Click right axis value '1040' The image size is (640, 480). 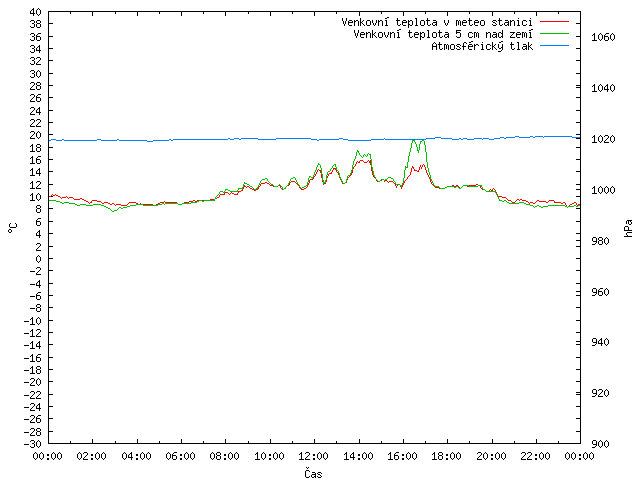[x=603, y=88]
